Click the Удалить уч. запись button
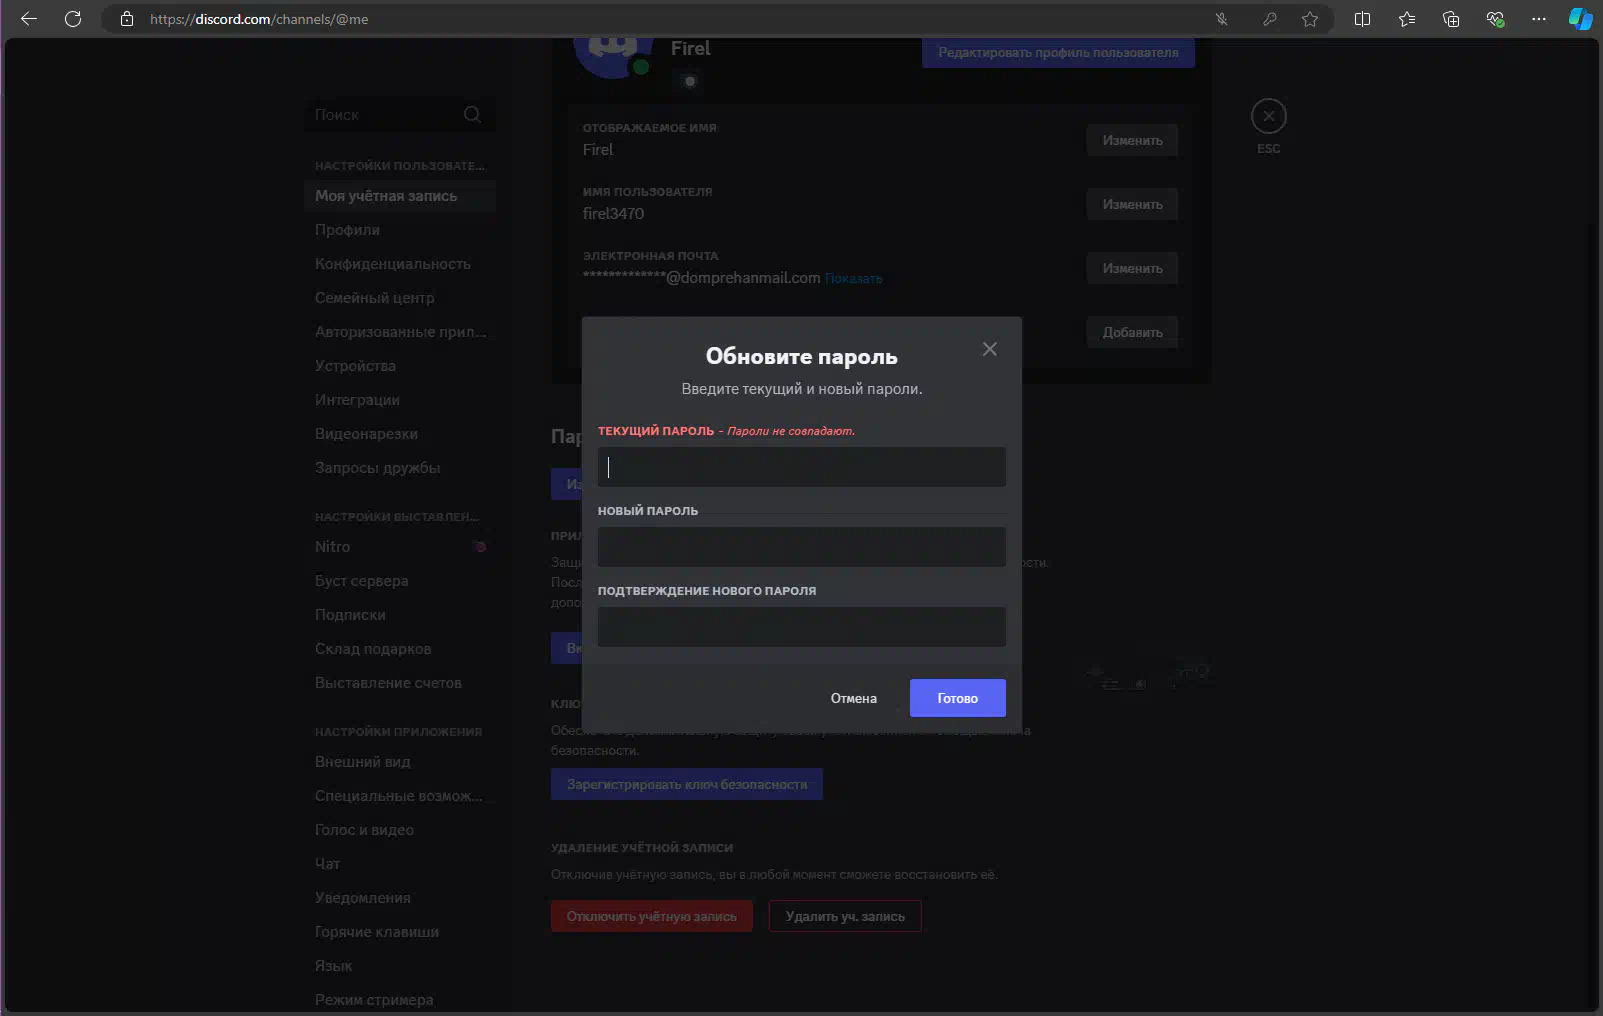Screen dimensions: 1603x1016 [x=845, y=916]
